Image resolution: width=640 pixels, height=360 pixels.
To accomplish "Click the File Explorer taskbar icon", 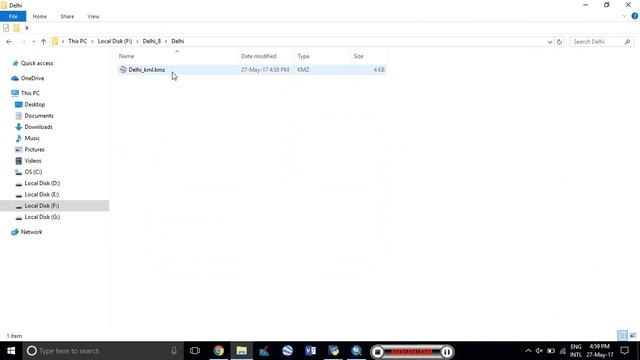I will coord(242,351).
